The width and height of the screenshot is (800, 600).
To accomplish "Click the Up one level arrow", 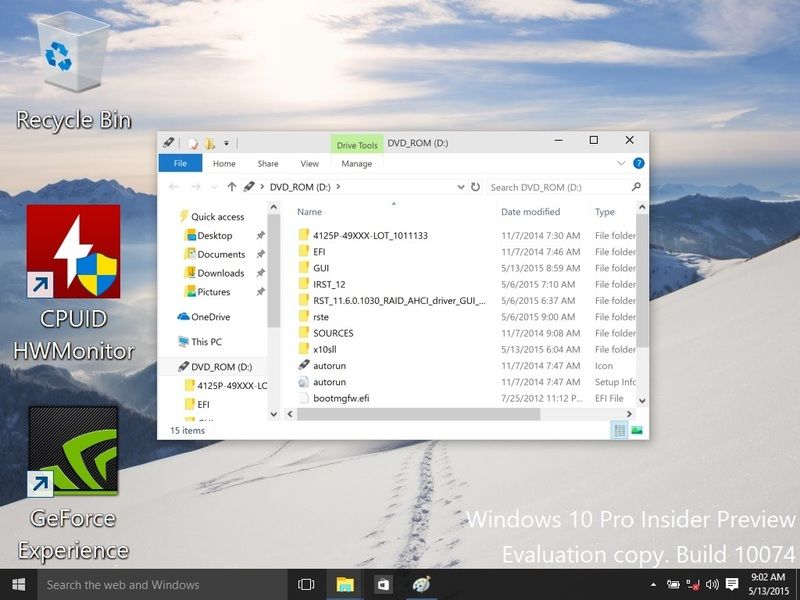I will tap(232, 187).
